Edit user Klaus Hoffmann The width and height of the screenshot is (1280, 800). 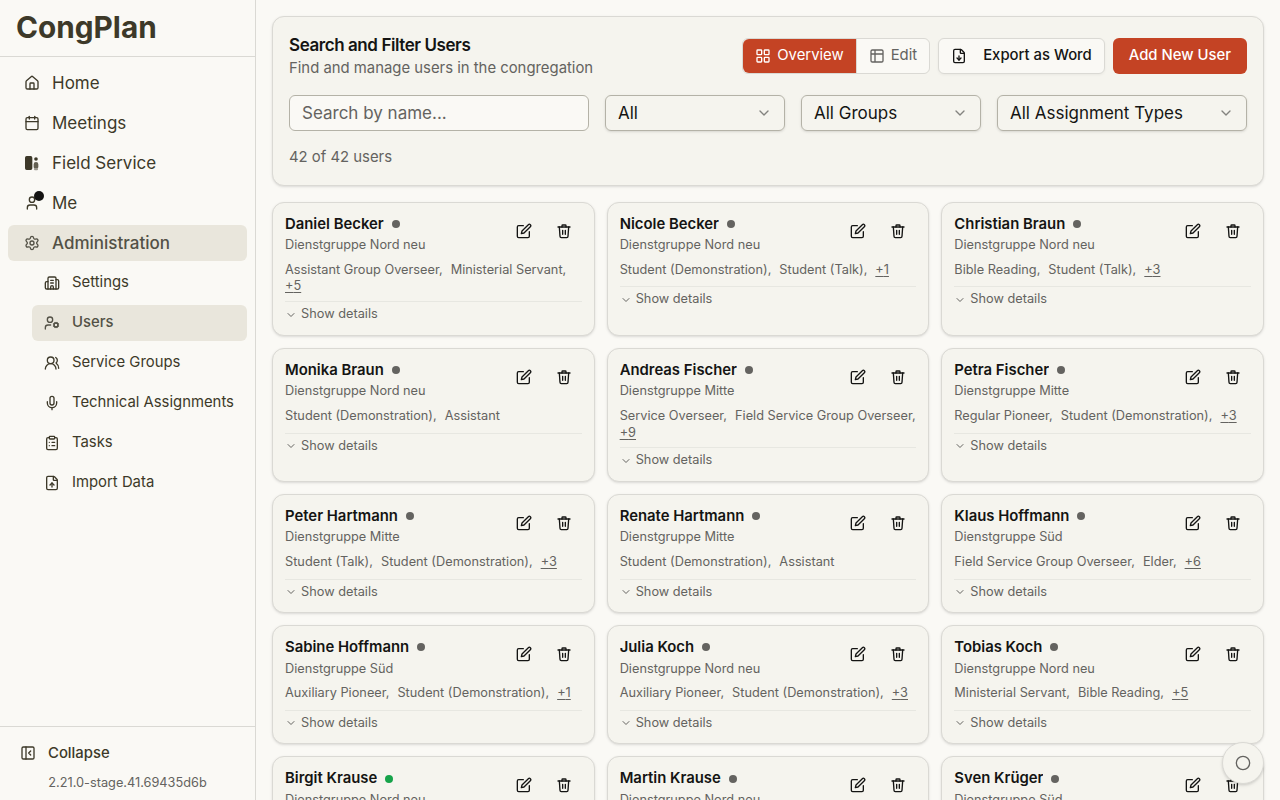[1193, 523]
